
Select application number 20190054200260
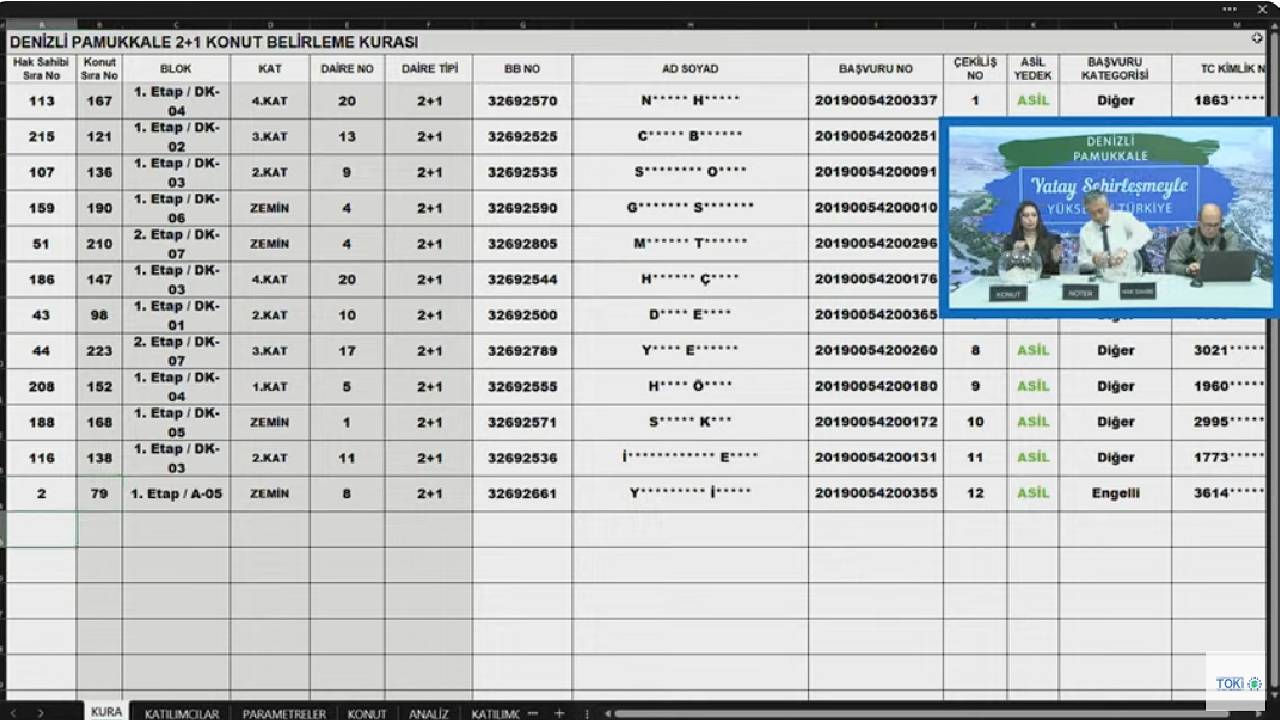(x=876, y=351)
